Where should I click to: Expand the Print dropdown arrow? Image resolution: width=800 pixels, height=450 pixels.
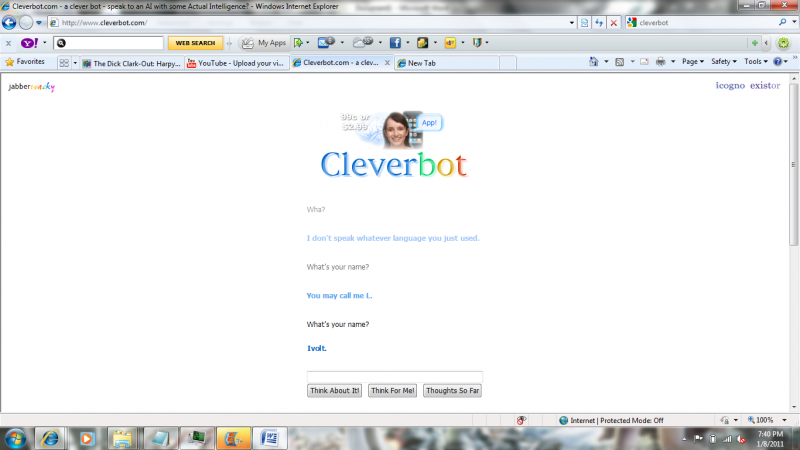click(673, 62)
